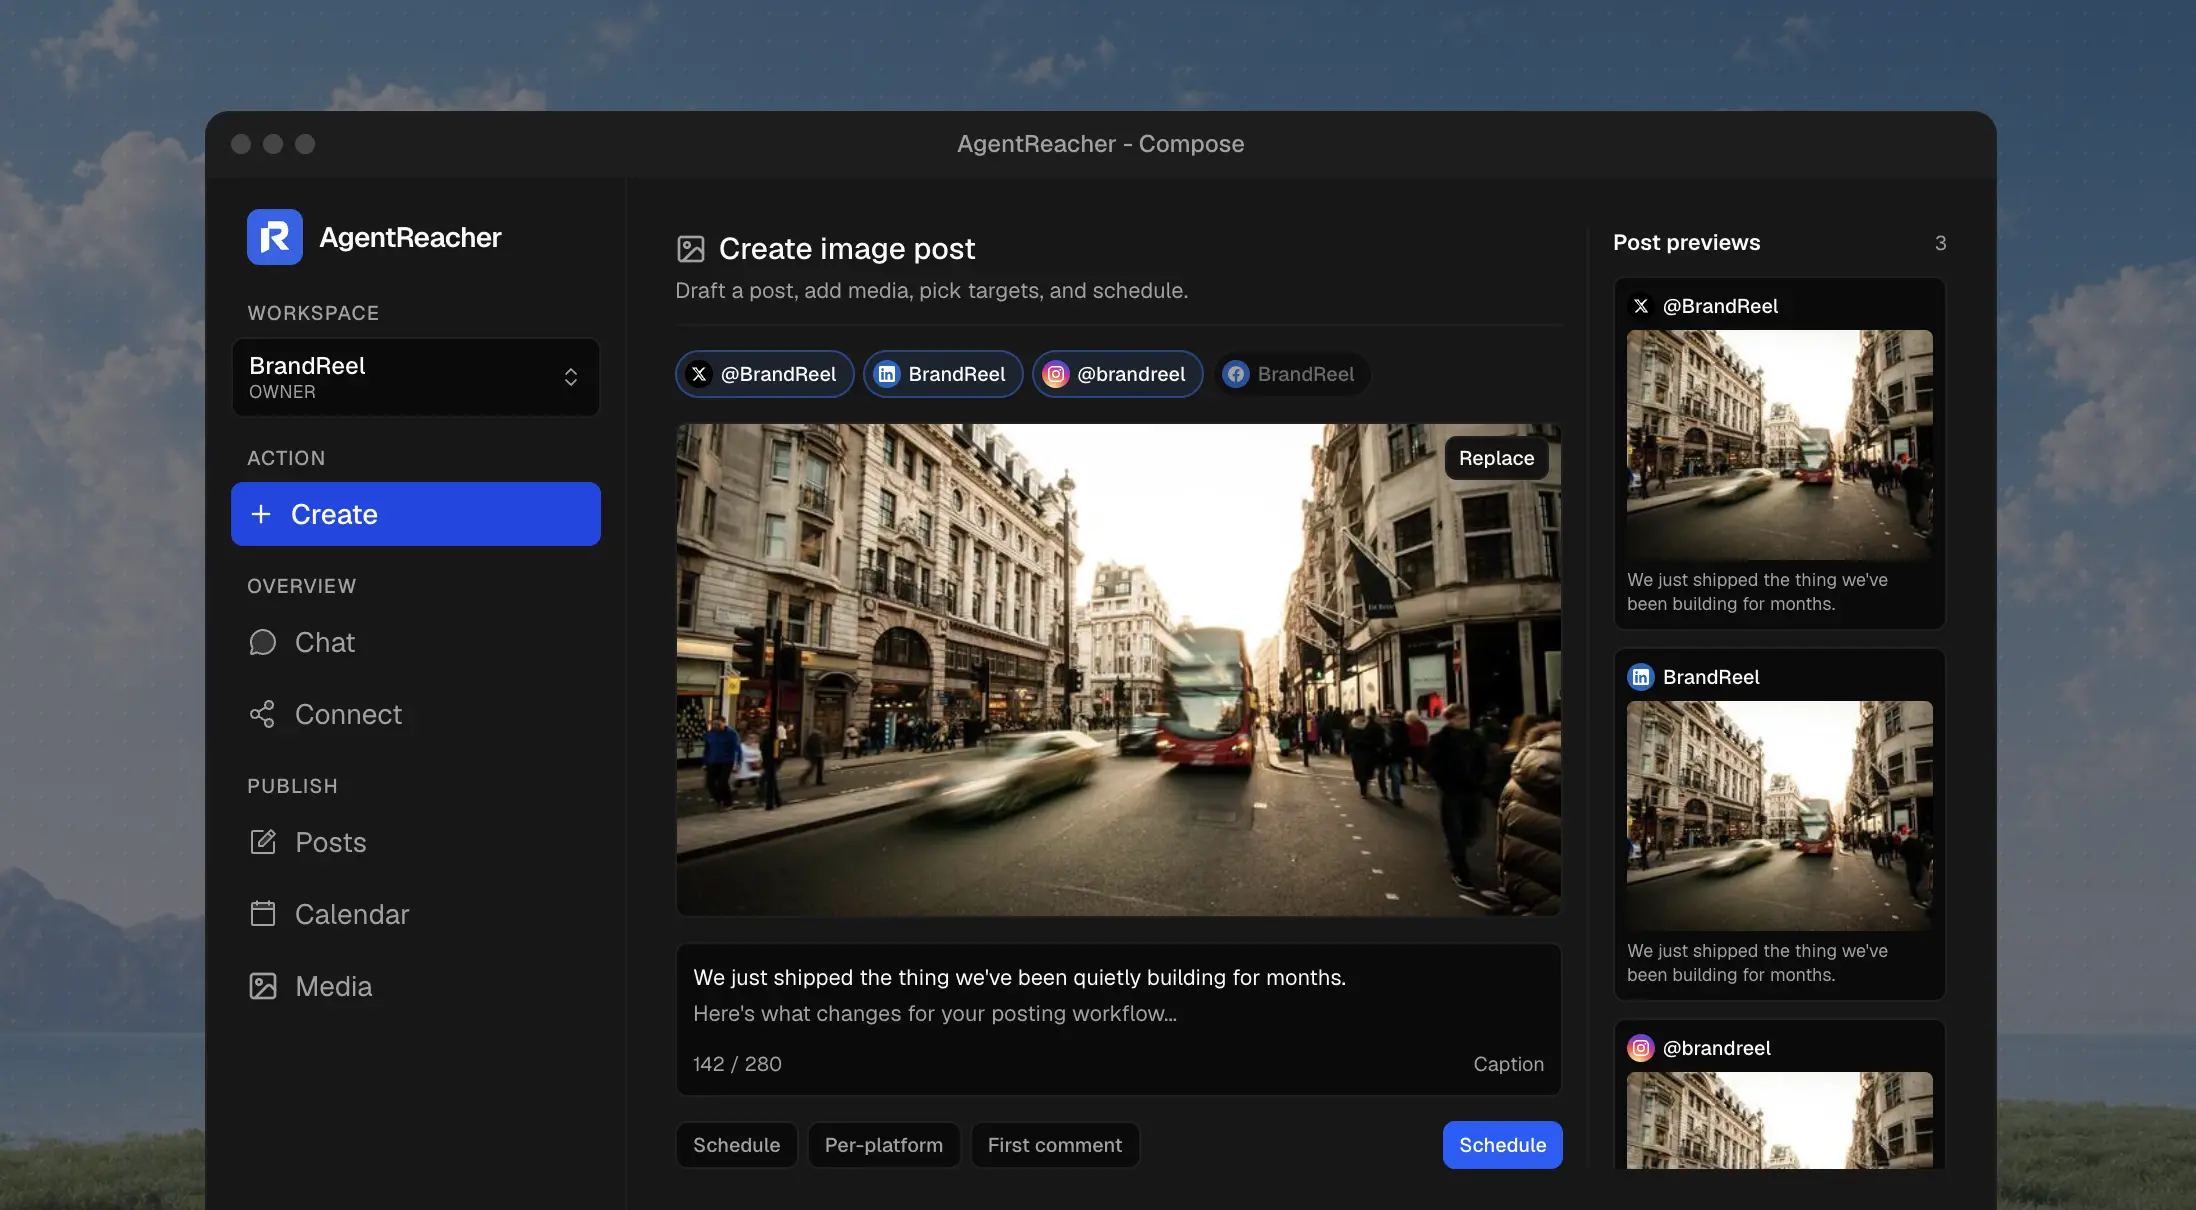Open the Chat speech bubble icon
Image resolution: width=2196 pixels, height=1210 pixels.
(x=262, y=642)
